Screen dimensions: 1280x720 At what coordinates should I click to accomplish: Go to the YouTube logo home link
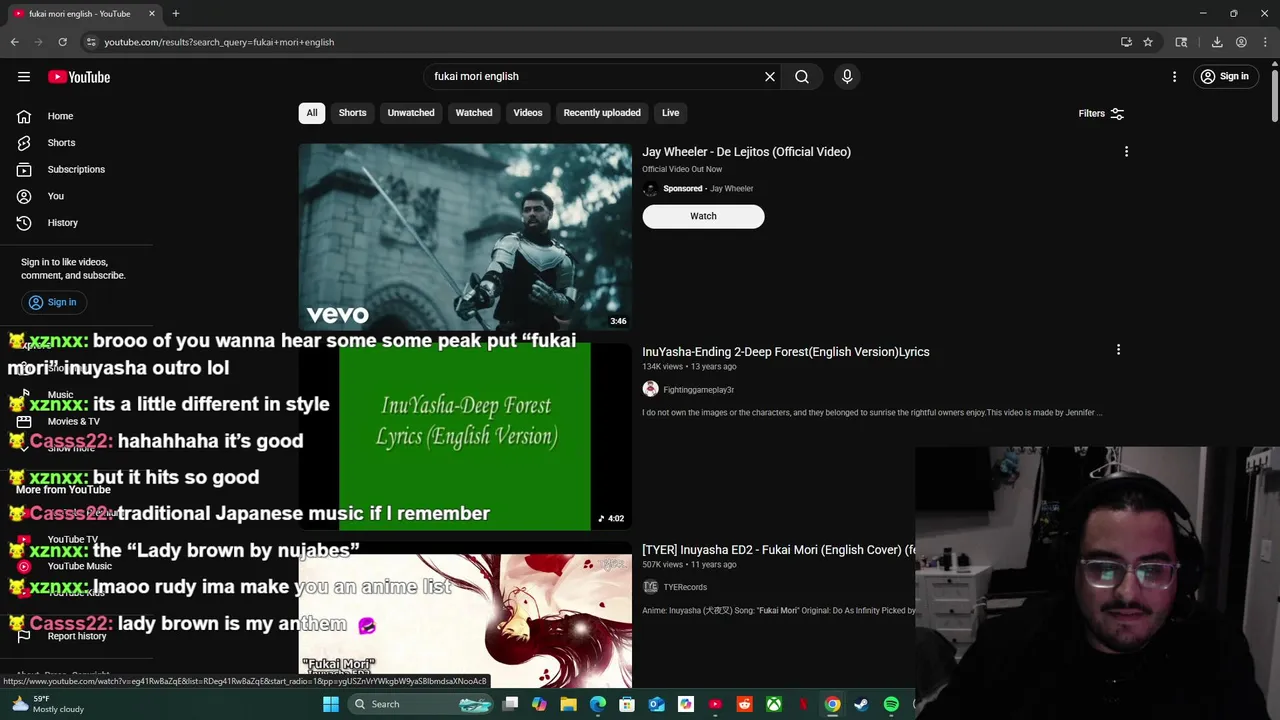[79, 77]
